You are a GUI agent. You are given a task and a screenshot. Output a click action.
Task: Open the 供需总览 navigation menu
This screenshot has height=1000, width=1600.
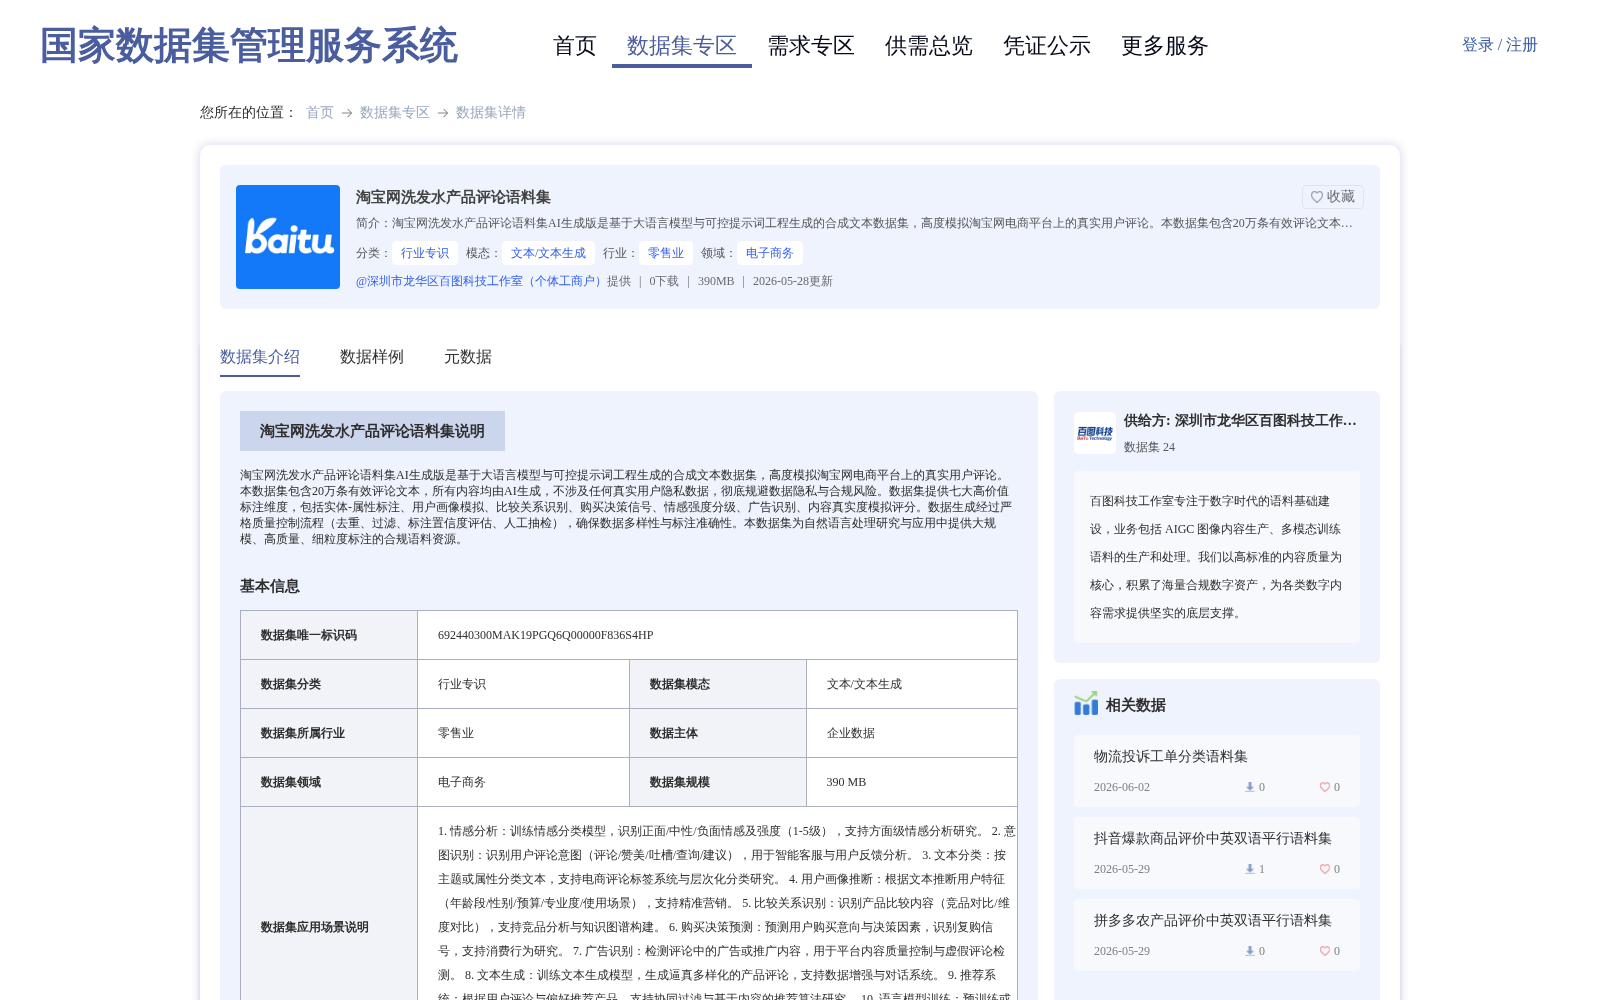click(929, 46)
